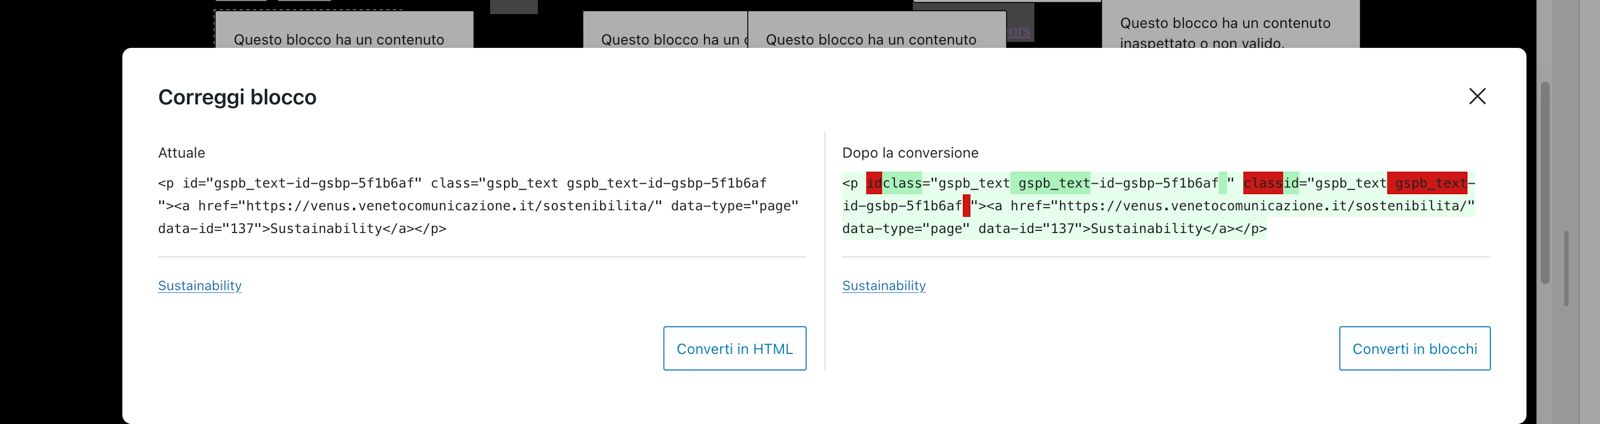Open the Sustainability link under Attuale

pos(200,286)
